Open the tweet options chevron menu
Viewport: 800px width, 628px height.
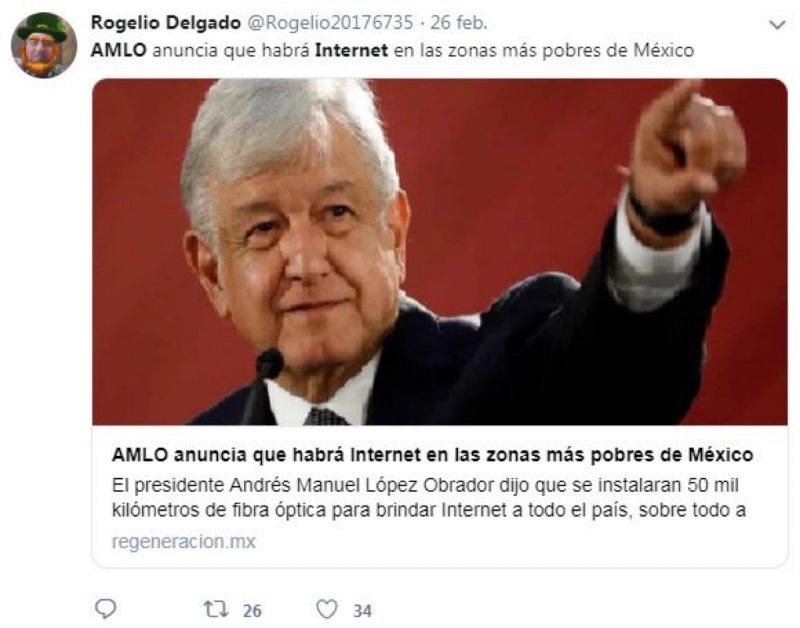coord(777,24)
